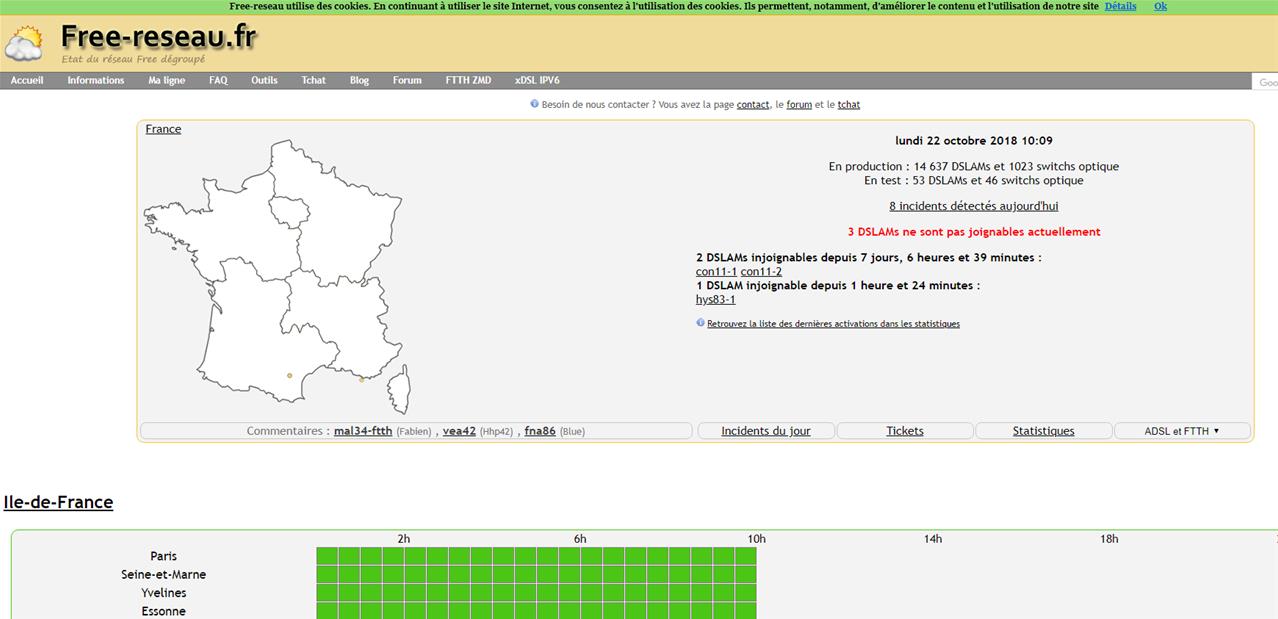Open the latest activations statistics link
This screenshot has width=1278, height=619.
(x=833, y=324)
